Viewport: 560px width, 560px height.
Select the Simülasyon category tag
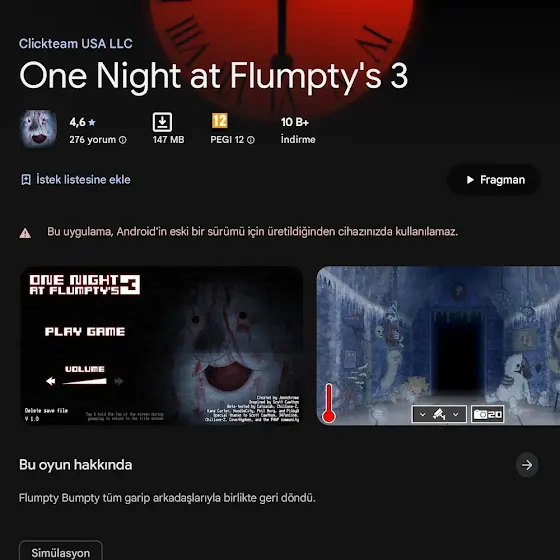[x=61, y=552]
